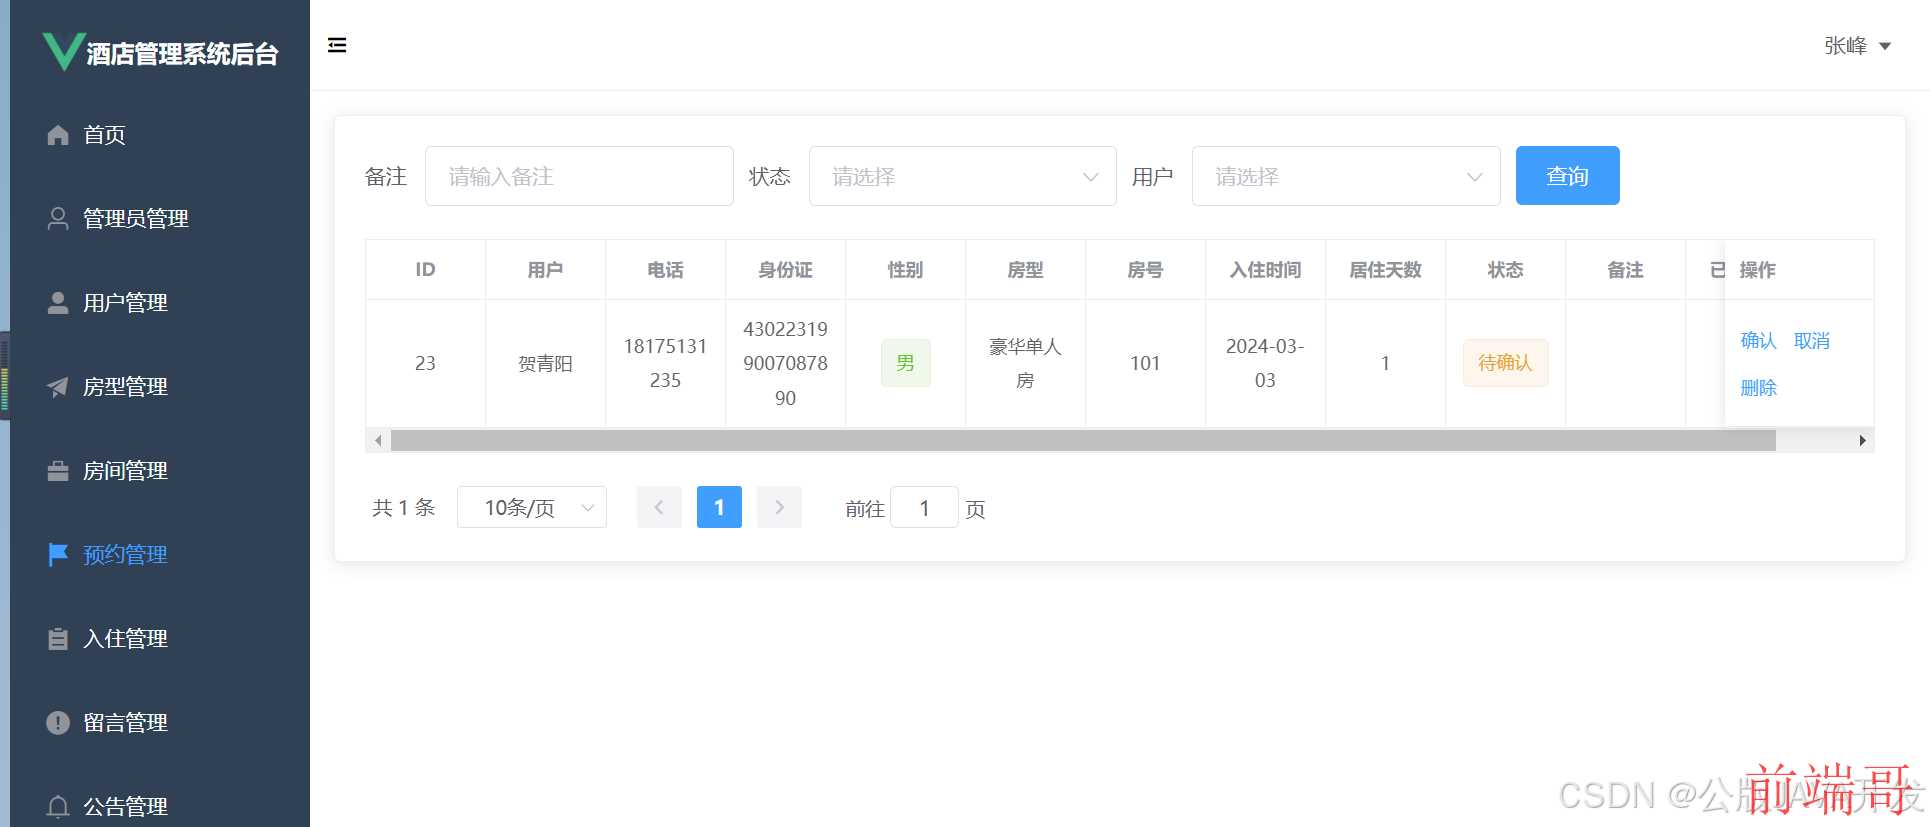
Task: Open the 10条/页 page size dropdown
Action: [532, 507]
